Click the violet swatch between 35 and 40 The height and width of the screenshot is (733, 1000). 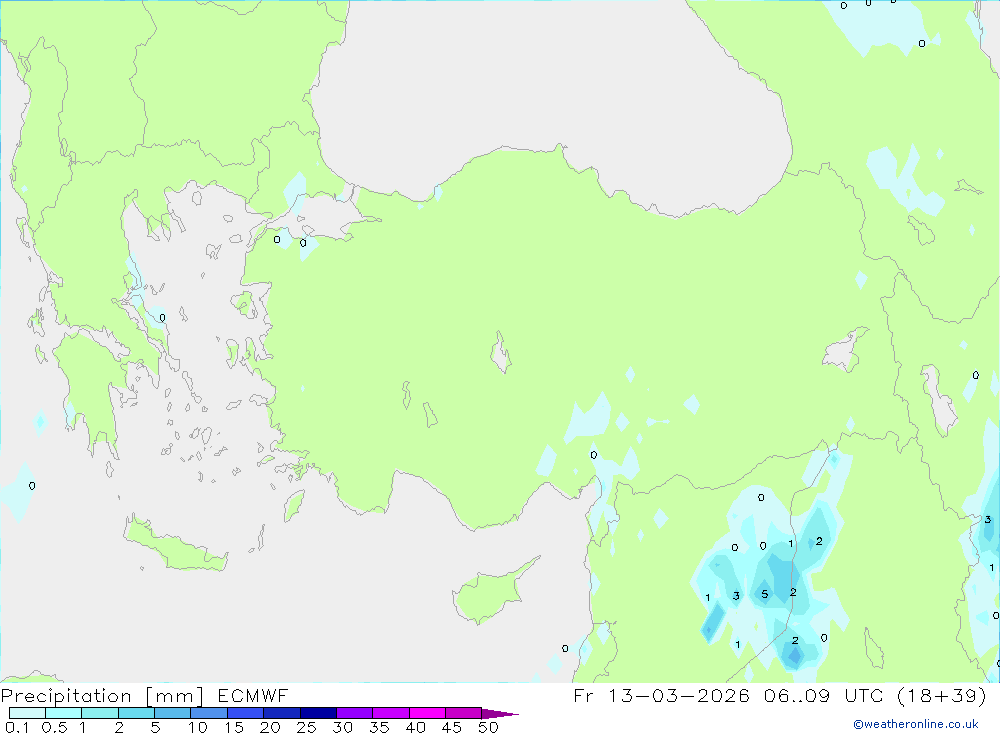click(391, 713)
